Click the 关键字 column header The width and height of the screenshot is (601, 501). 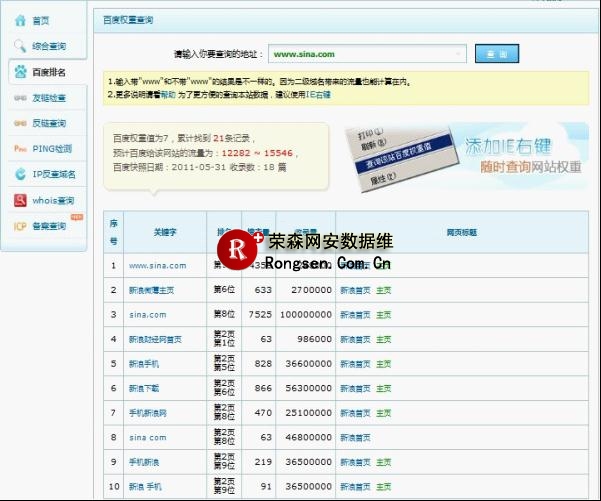pos(158,232)
